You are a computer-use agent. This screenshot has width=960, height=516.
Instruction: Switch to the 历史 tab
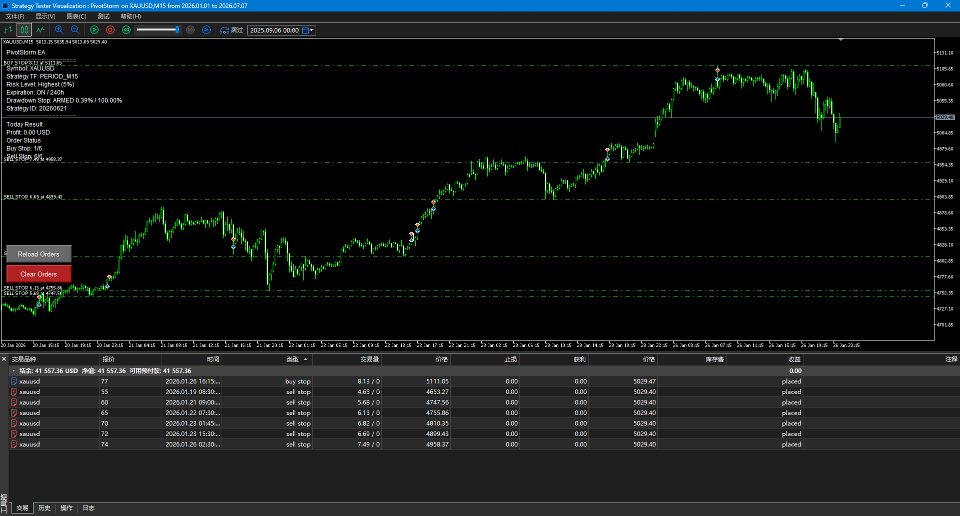coord(45,508)
